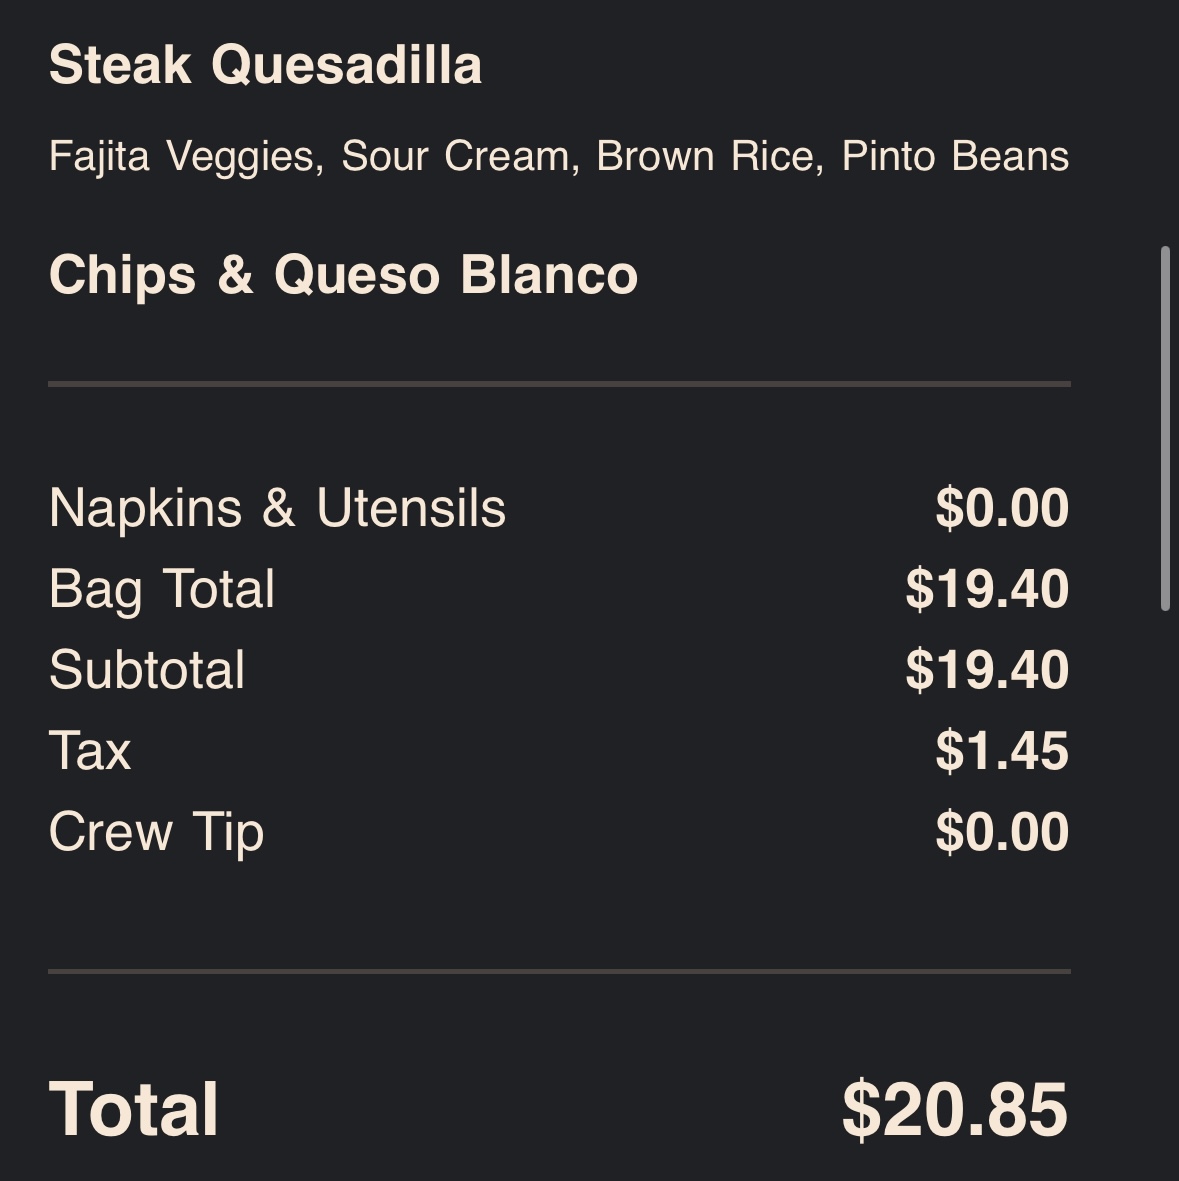Click the Subtotal label

click(x=147, y=670)
